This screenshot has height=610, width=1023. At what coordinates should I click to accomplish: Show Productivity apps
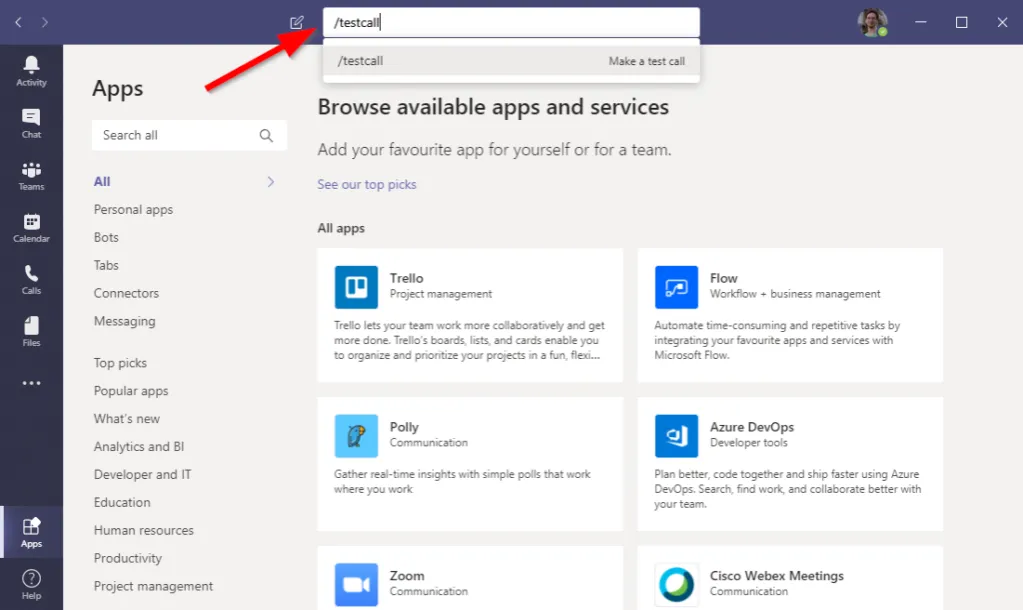tap(128, 558)
